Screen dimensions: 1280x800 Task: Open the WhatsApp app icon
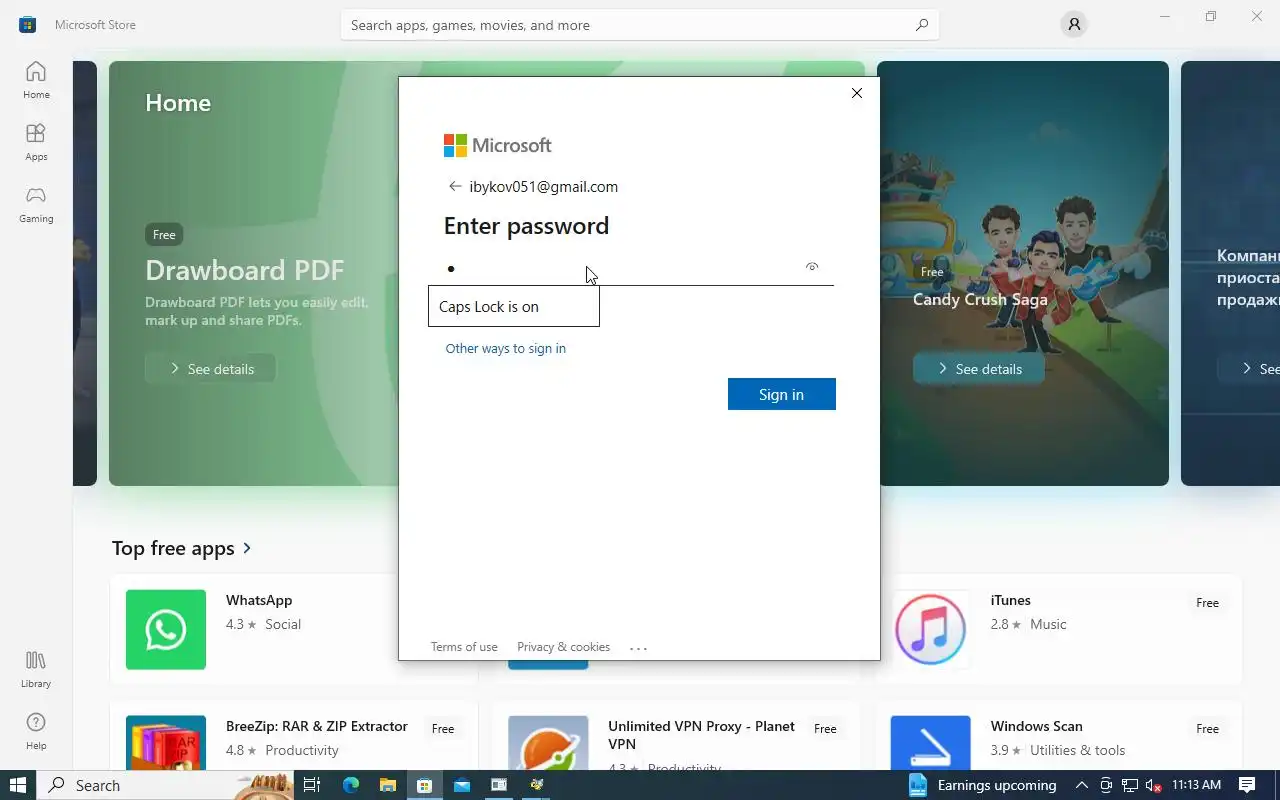(166, 630)
